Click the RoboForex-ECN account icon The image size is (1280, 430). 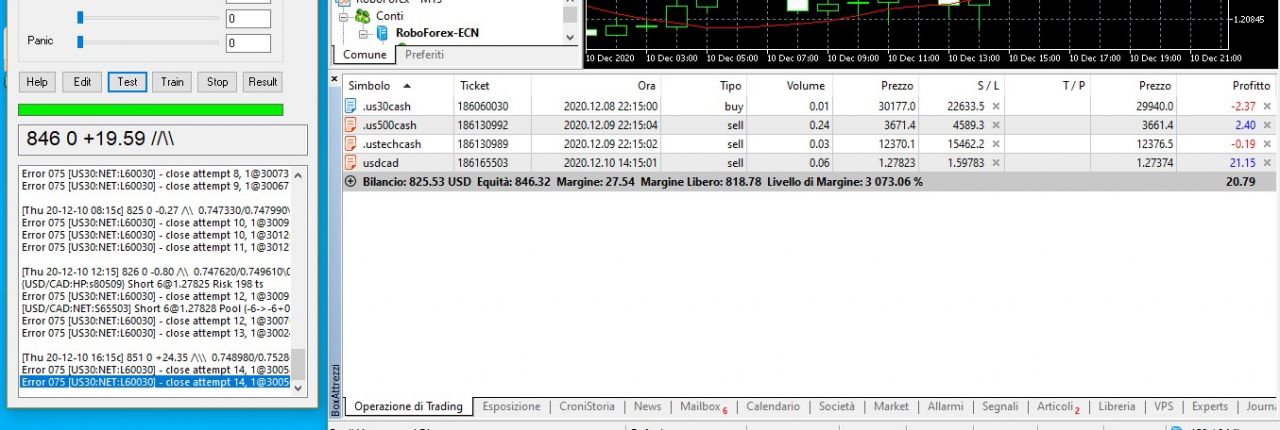(382, 33)
